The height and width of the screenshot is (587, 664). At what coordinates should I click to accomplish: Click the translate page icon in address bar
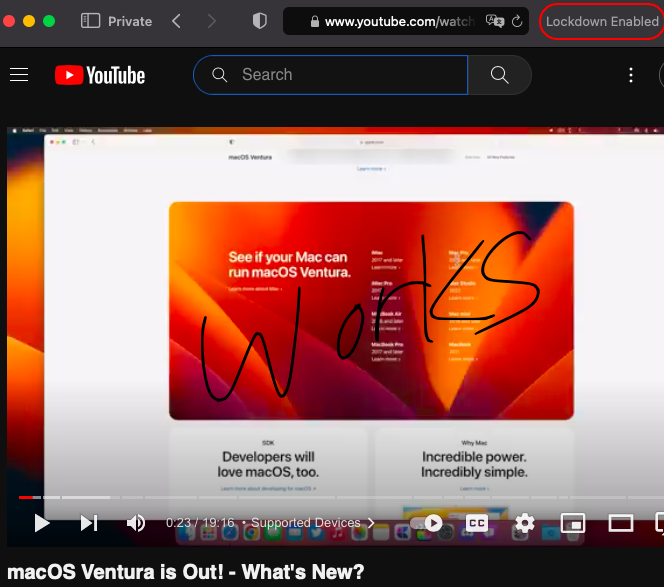(495, 21)
